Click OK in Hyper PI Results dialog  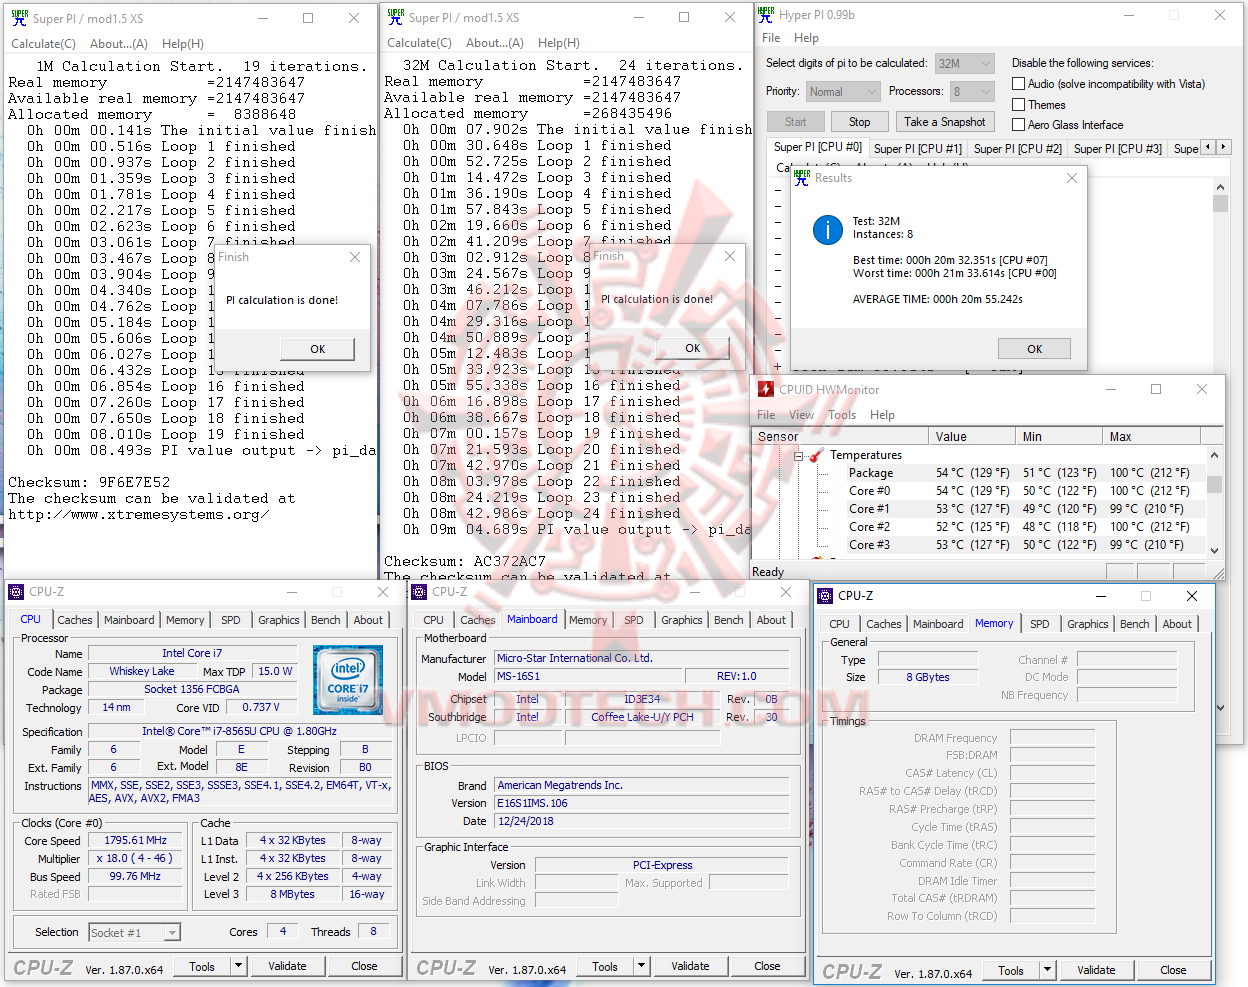[x=1034, y=349]
